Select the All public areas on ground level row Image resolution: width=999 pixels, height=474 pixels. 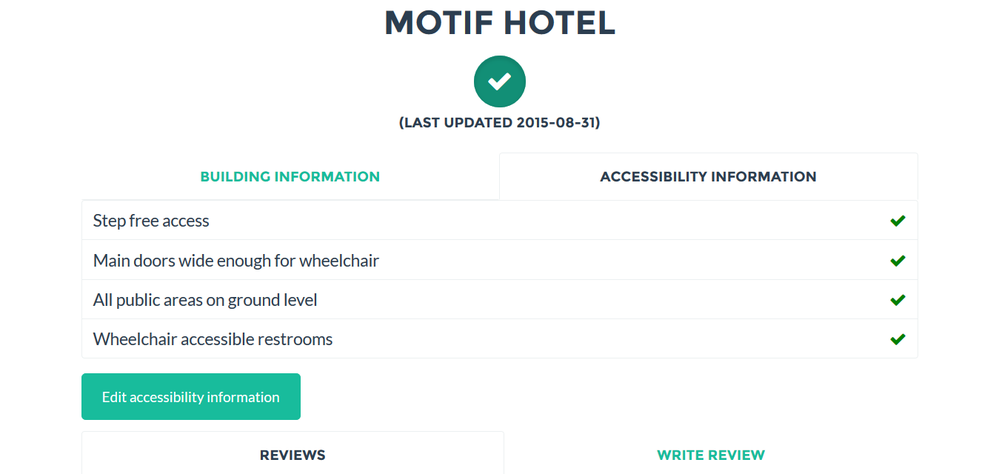500,299
